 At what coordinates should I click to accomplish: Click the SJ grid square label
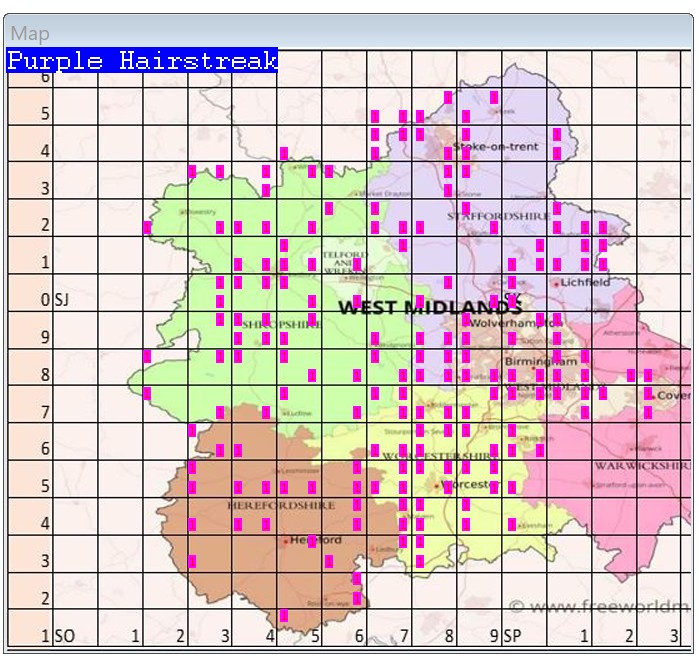62,299
